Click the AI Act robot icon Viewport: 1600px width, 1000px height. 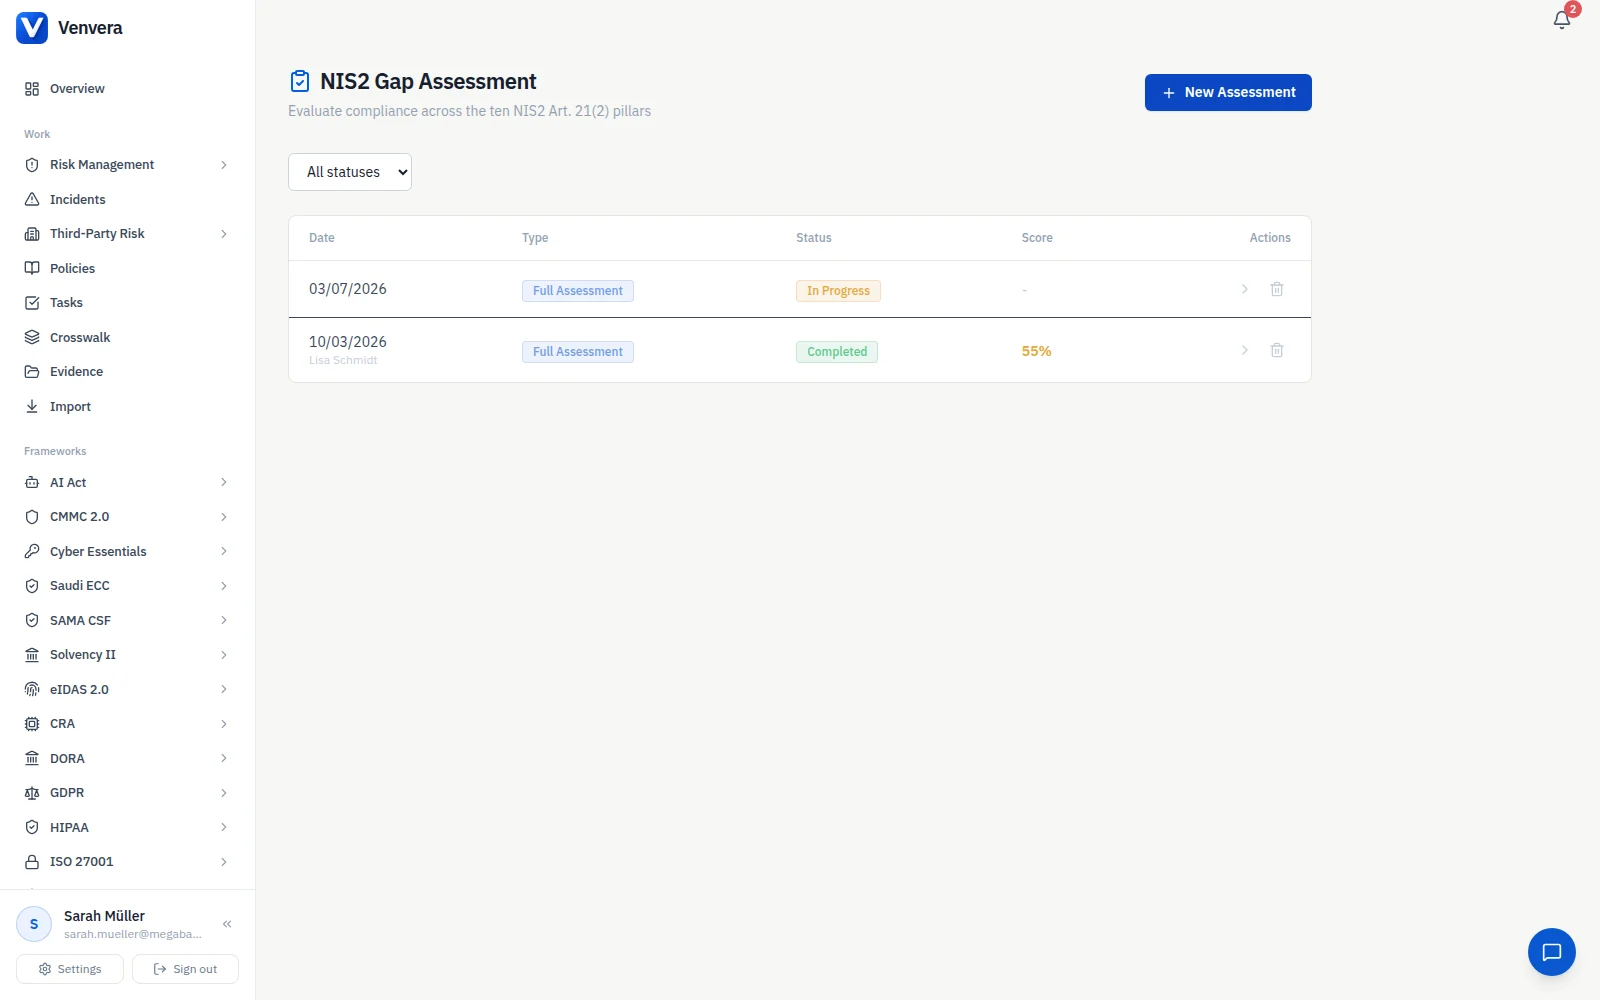point(32,482)
